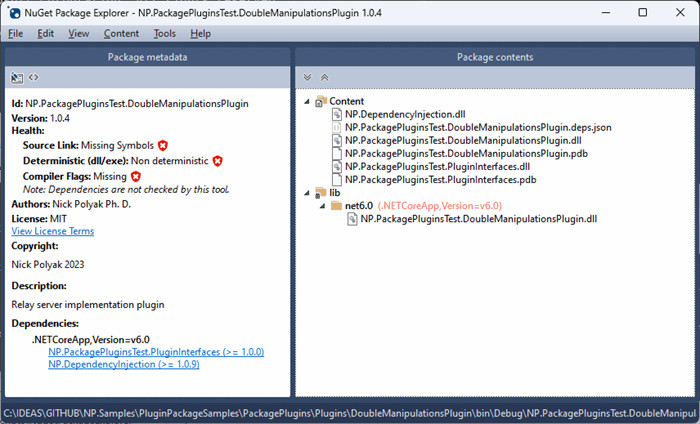Collapse the Content folder node
This screenshot has width=700, height=424.
(x=307, y=102)
